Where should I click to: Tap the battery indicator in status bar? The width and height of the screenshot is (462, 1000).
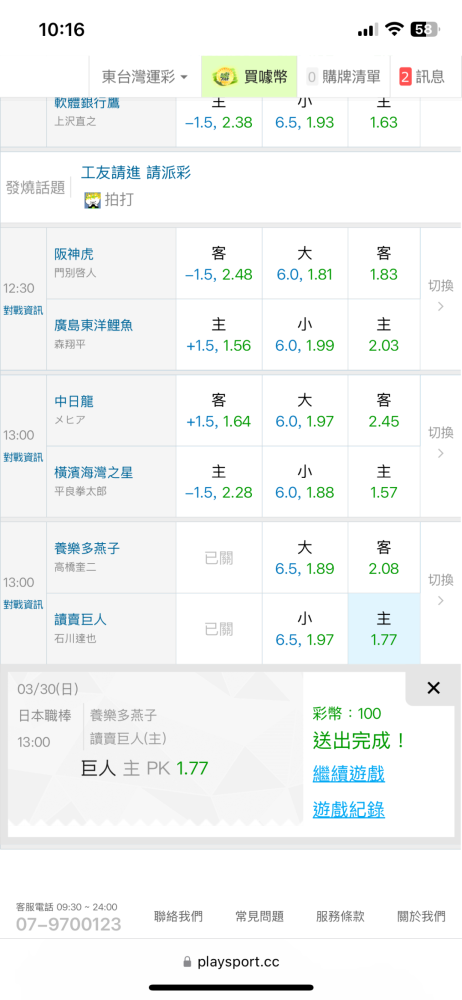[x=427, y=29]
